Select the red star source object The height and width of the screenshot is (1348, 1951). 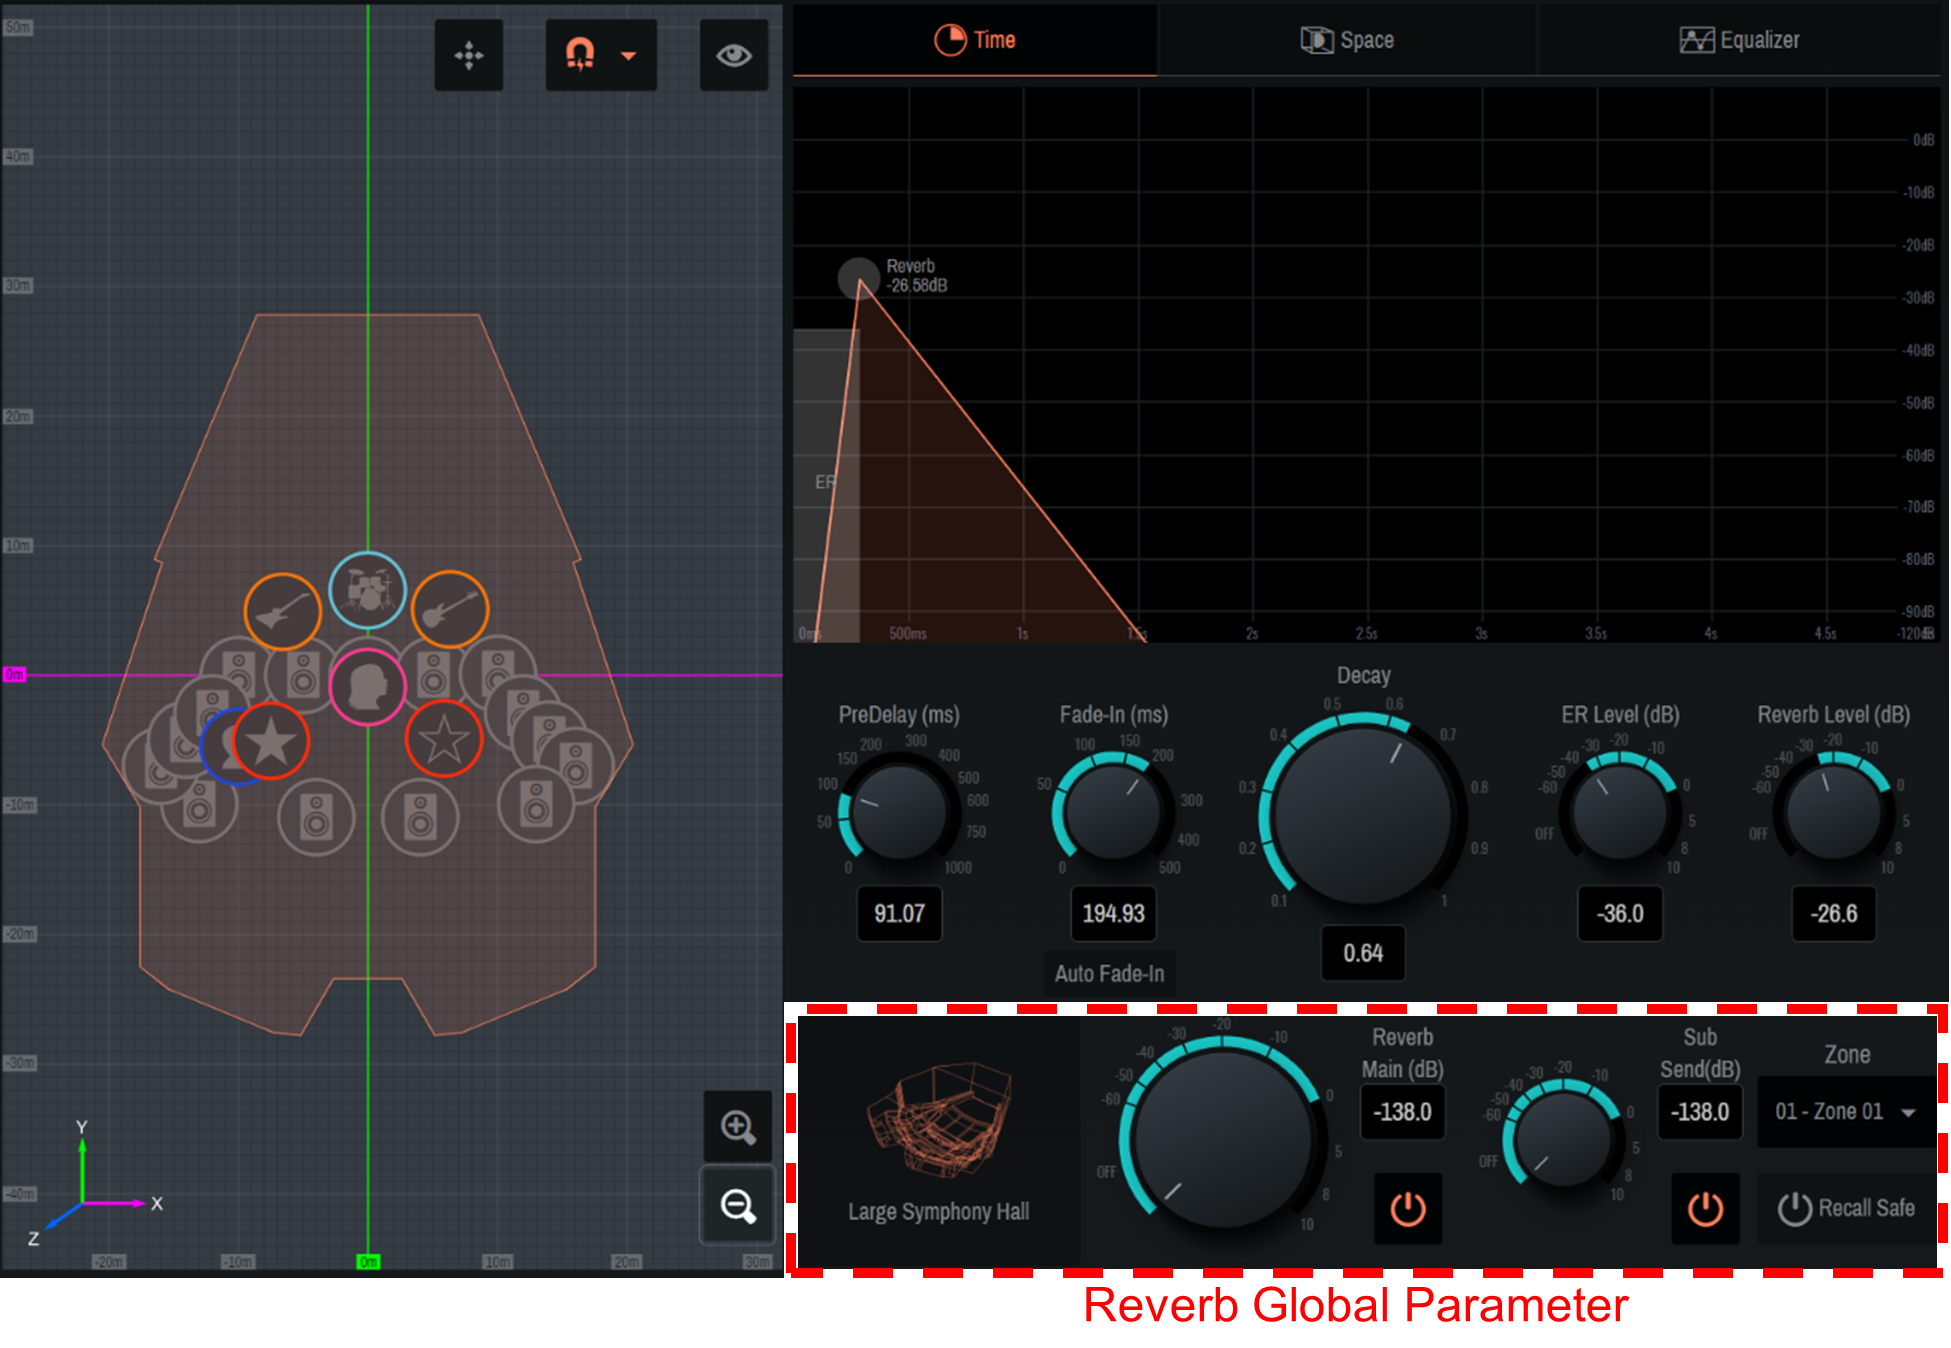[x=272, y=741]
